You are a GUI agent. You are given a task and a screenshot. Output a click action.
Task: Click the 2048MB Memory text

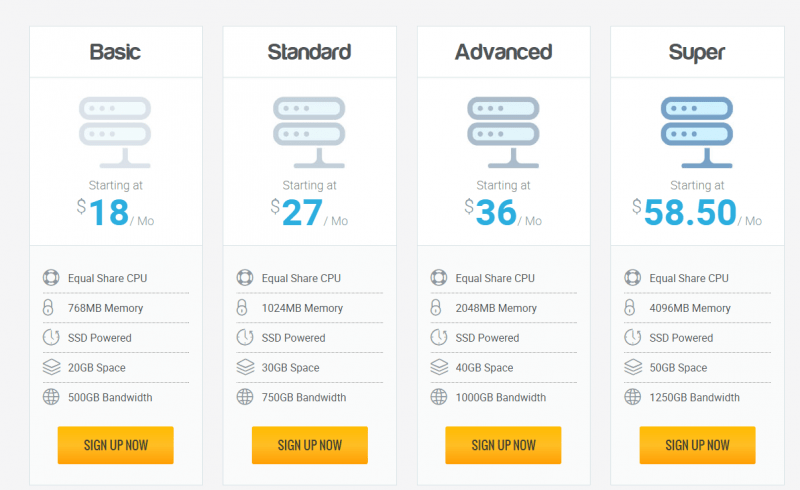coord(496,308)
